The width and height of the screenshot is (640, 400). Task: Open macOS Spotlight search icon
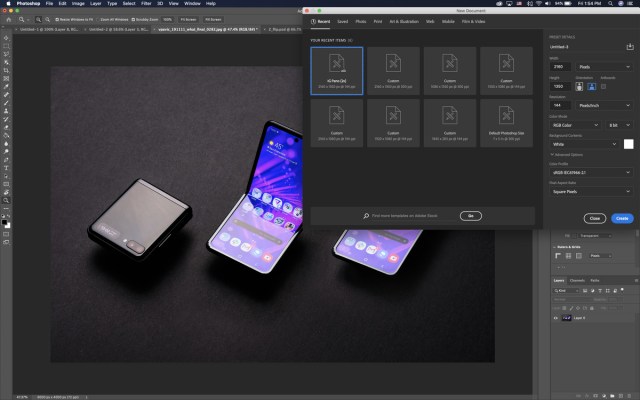tap(610, 3)
